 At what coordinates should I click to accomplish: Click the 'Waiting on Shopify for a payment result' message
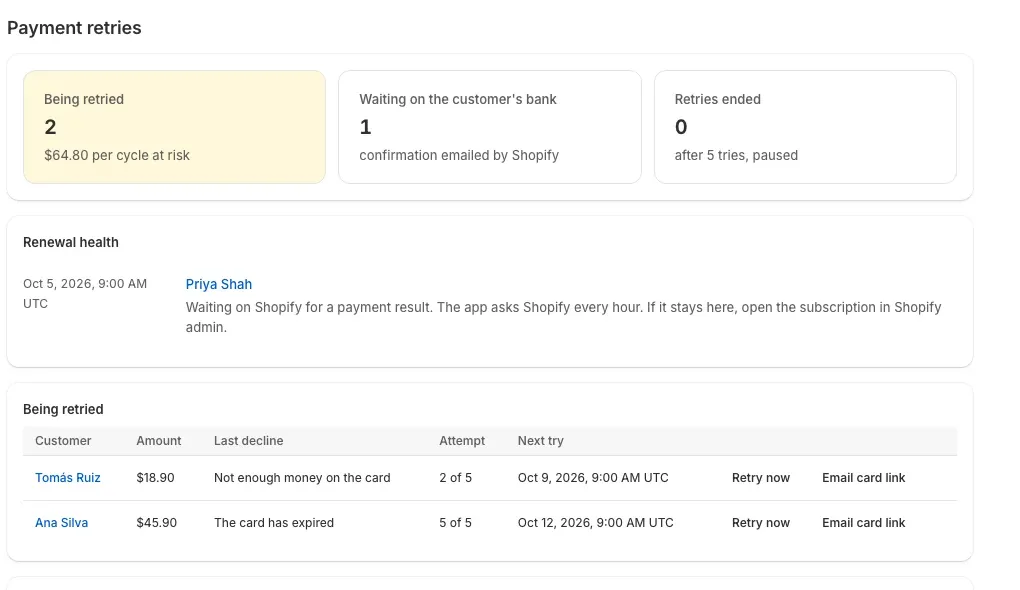click(x=563, y=317)
